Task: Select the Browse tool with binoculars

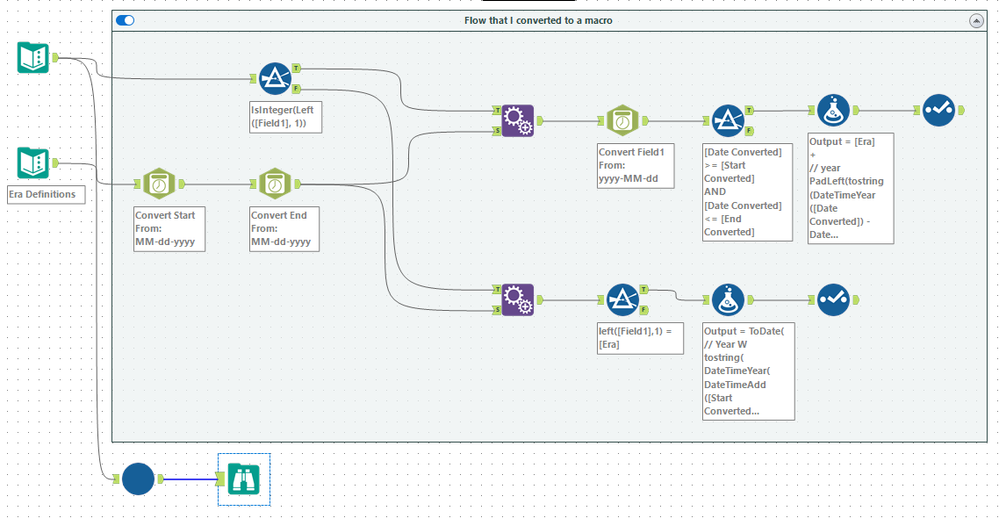Action: 244,480
